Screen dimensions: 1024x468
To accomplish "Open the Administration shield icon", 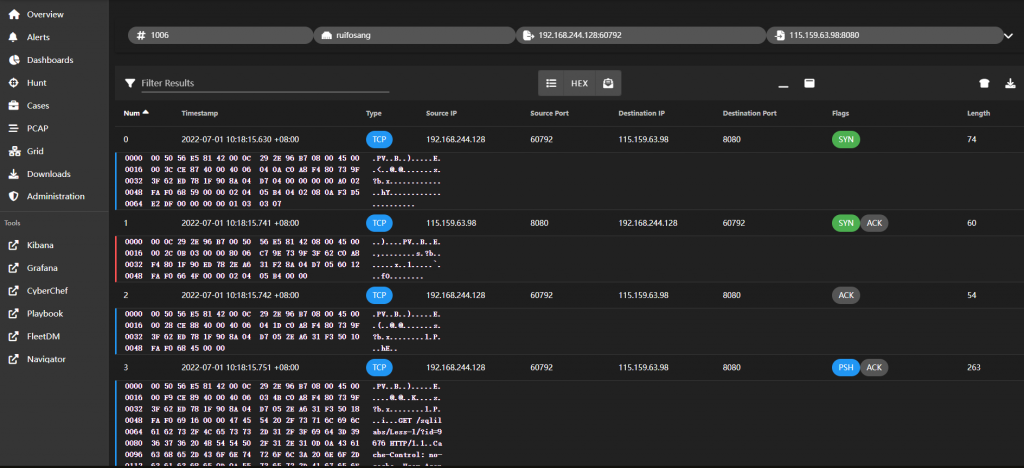I will pyautogui.click(x=14, y=196).
